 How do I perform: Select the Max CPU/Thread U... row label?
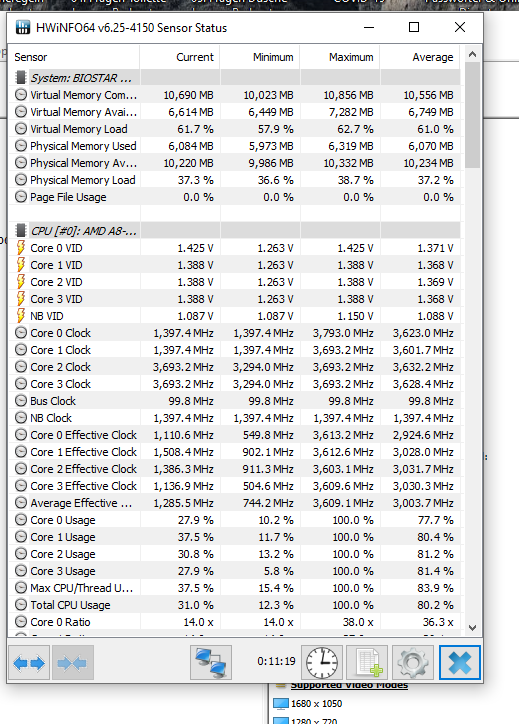pos(82,588)
